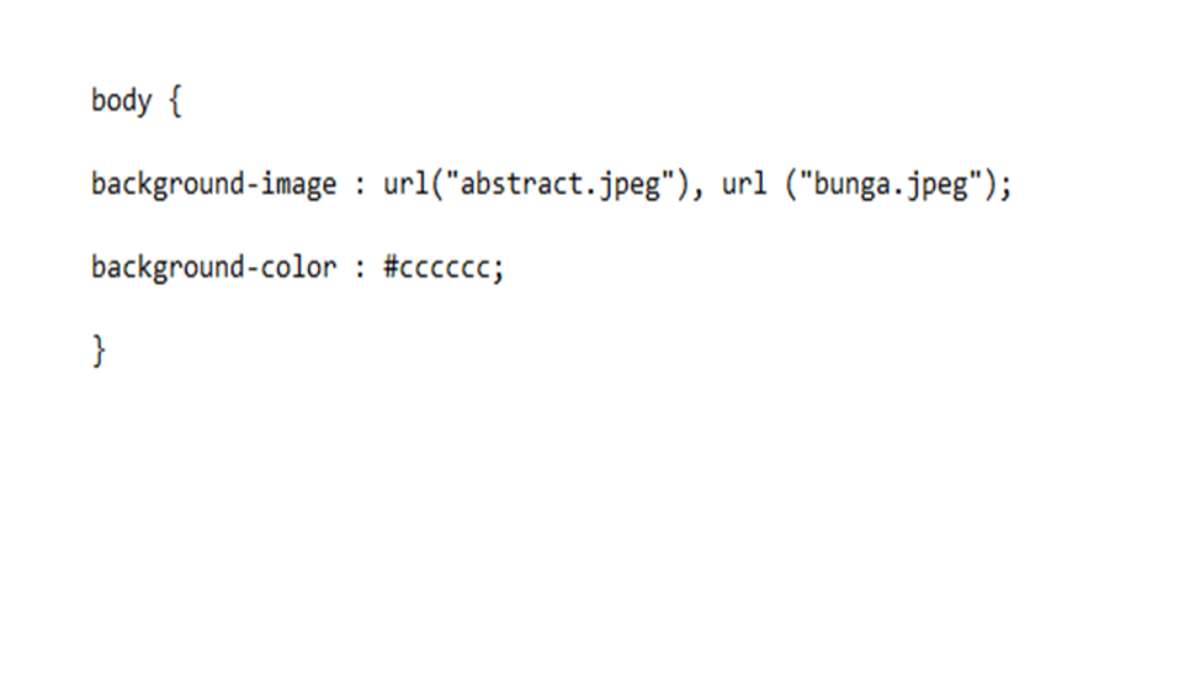Click the word background in background-color

pos(167,267)
